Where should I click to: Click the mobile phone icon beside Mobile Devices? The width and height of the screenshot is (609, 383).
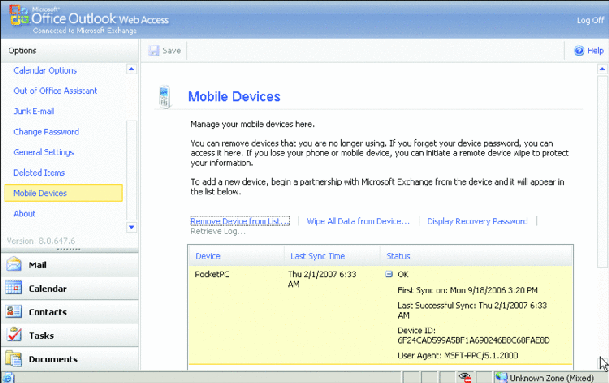coord(164,97)
